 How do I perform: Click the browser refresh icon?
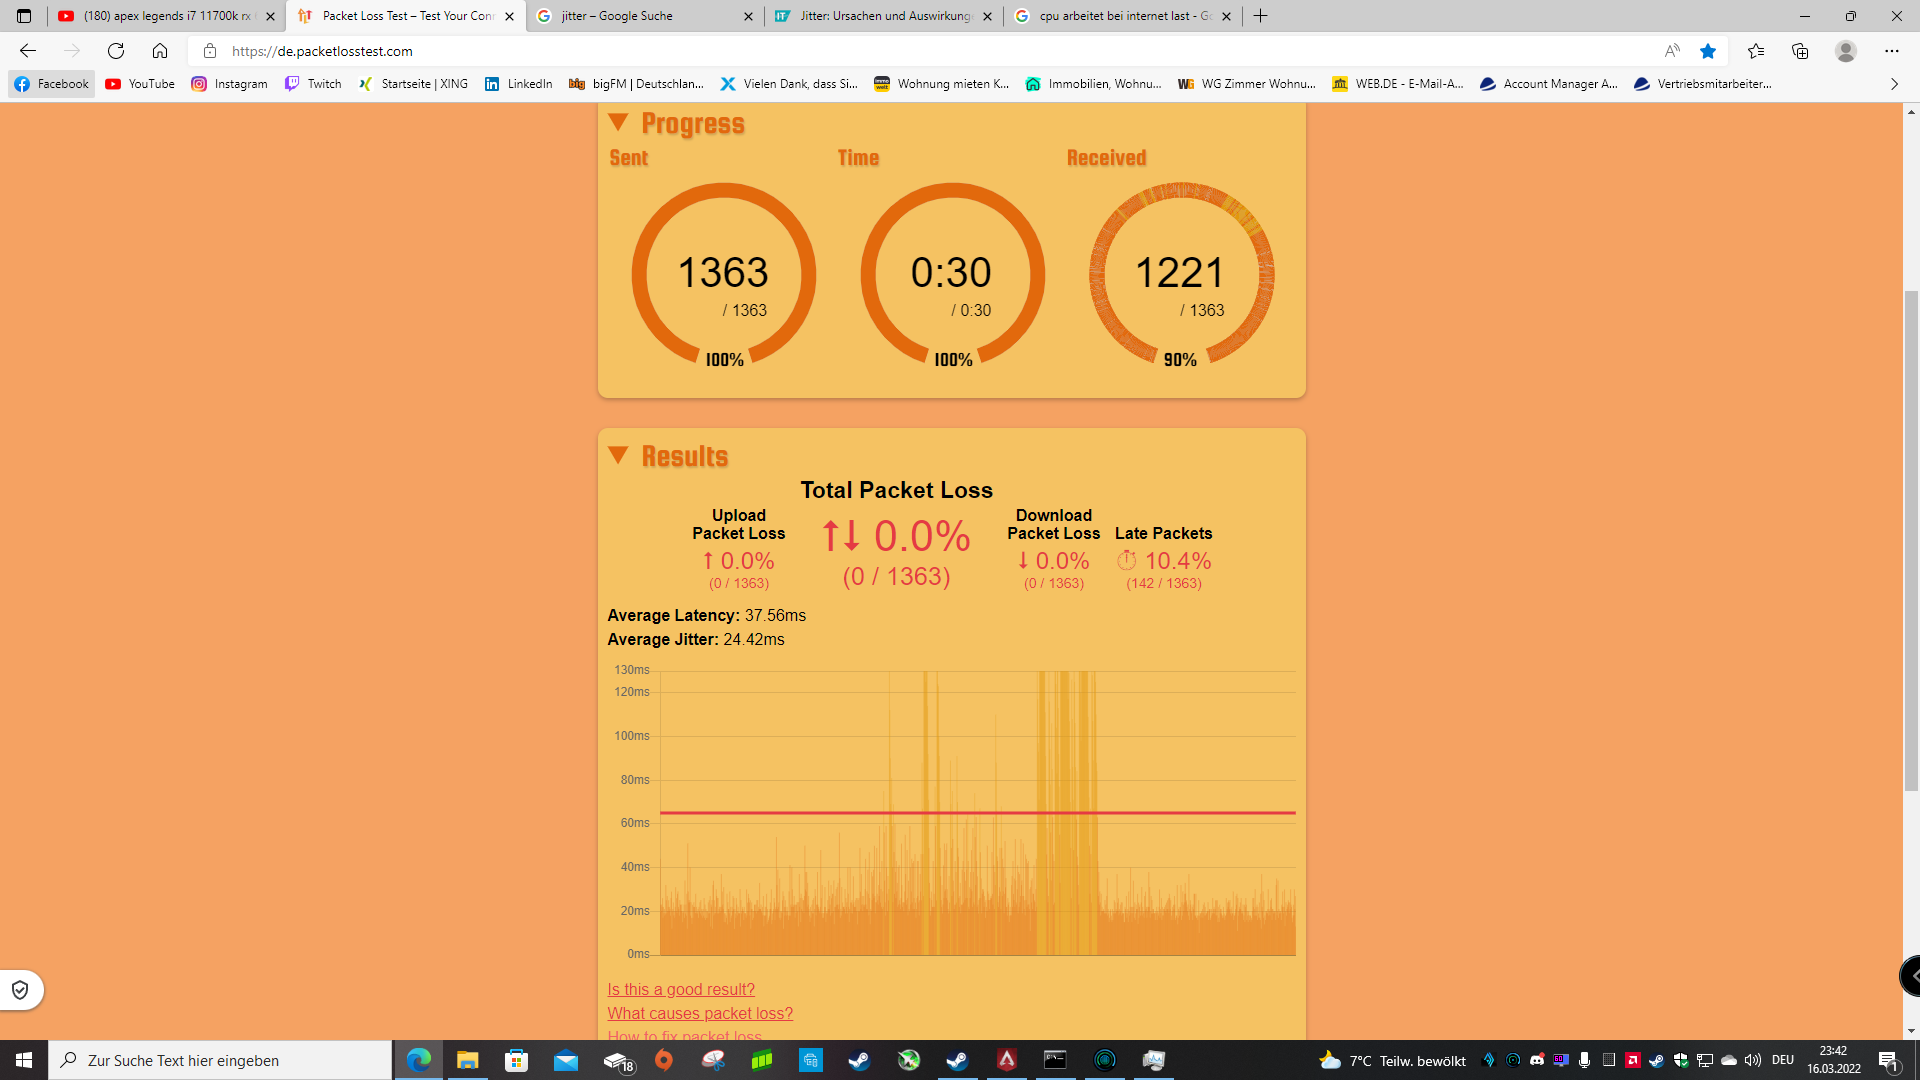116,51
